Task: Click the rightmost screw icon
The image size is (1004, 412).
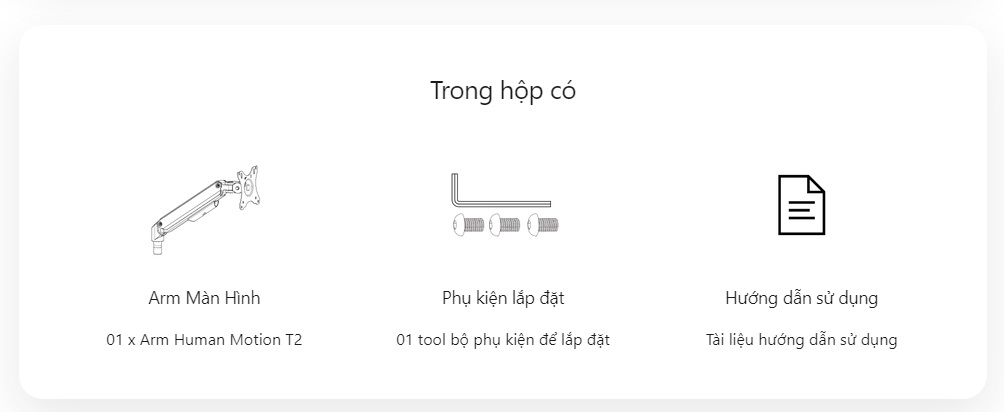Action: (x=542, y=226)
